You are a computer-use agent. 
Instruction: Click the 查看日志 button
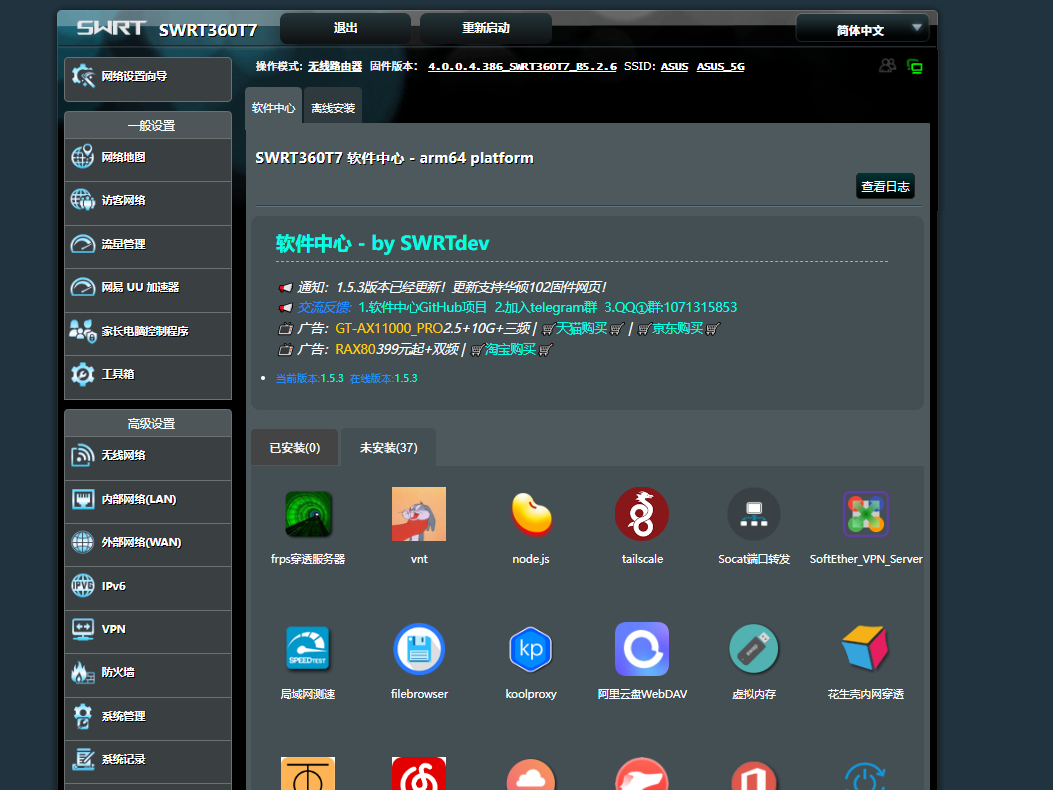coord(885,187)
